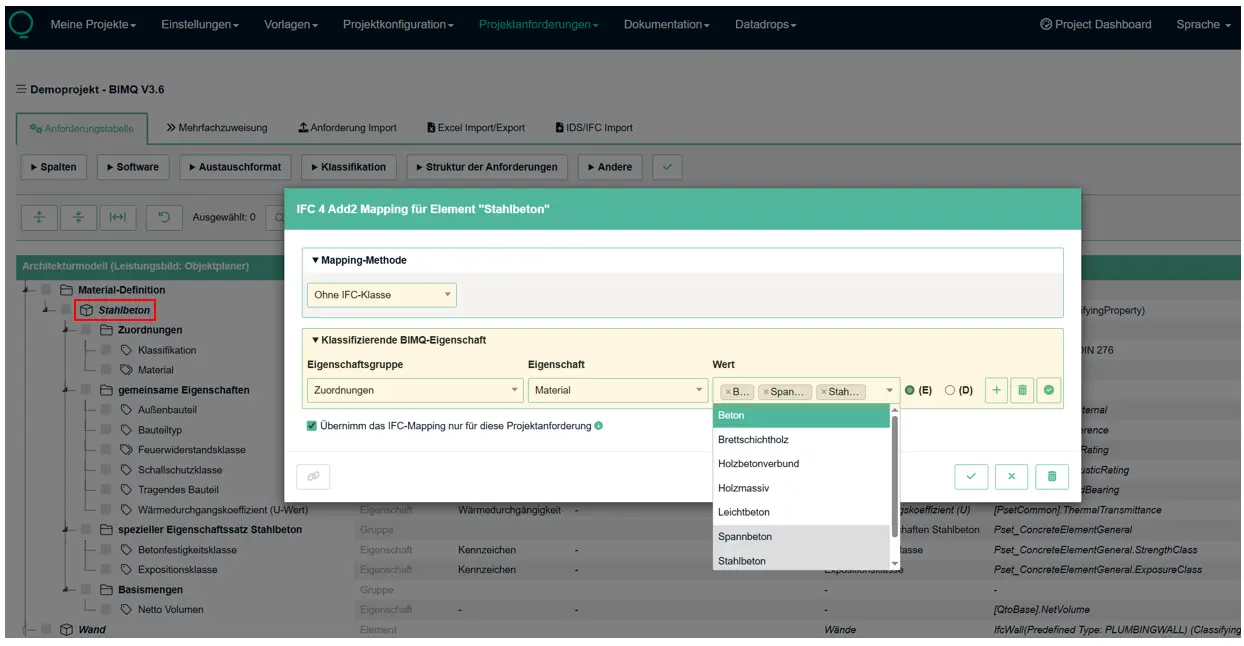This screenshot has width=1244, height=646.
Task: Delete the mapping via the footer trash icon
Action: click(x=1051, y=477)
